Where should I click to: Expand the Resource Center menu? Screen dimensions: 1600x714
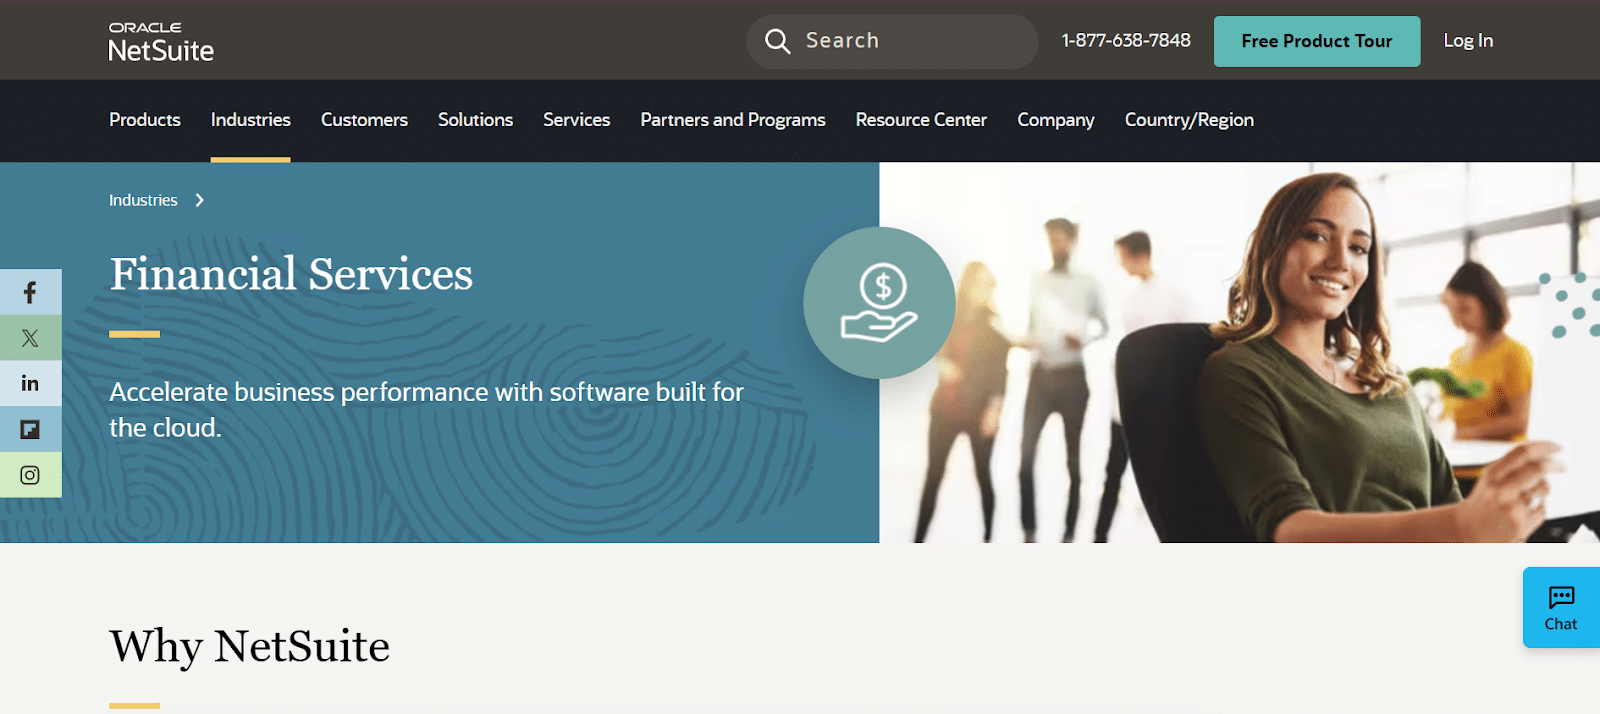click(921, 120)
